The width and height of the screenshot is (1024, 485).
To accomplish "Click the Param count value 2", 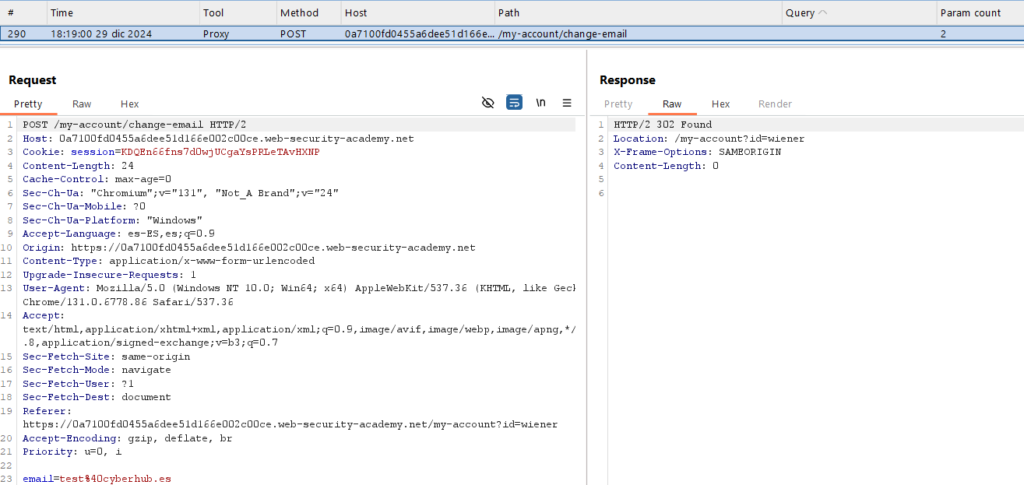I will pyautogui.click(x=944, y=34).
